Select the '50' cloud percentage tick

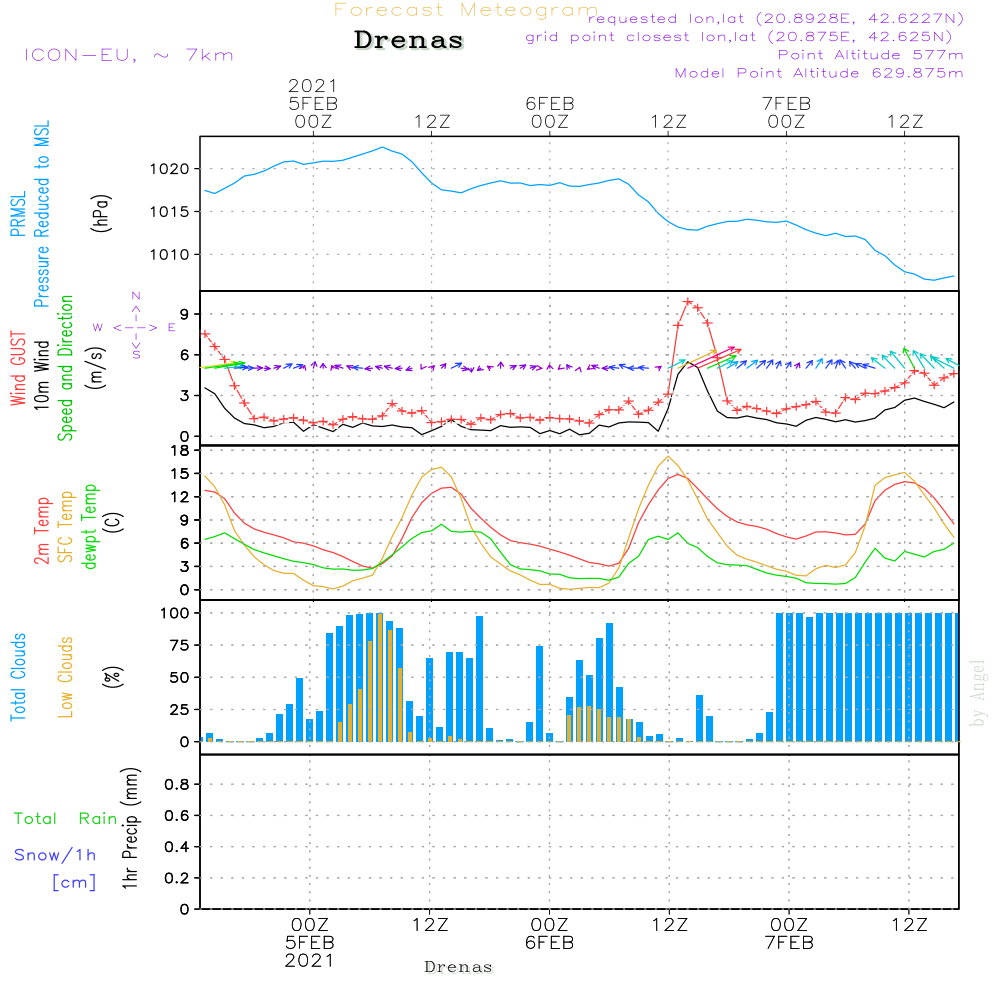coord(180,677)
